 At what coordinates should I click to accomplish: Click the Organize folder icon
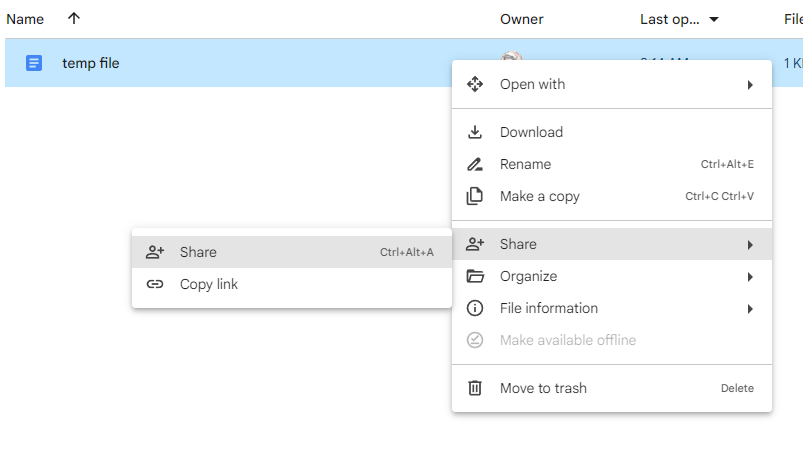[476, 277]
